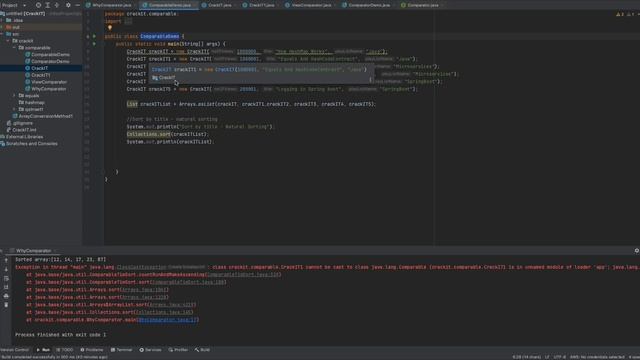640x360 pixels.
Task: Click the expand all icon in Project toolbar
Action: click(x=47, y=5)
